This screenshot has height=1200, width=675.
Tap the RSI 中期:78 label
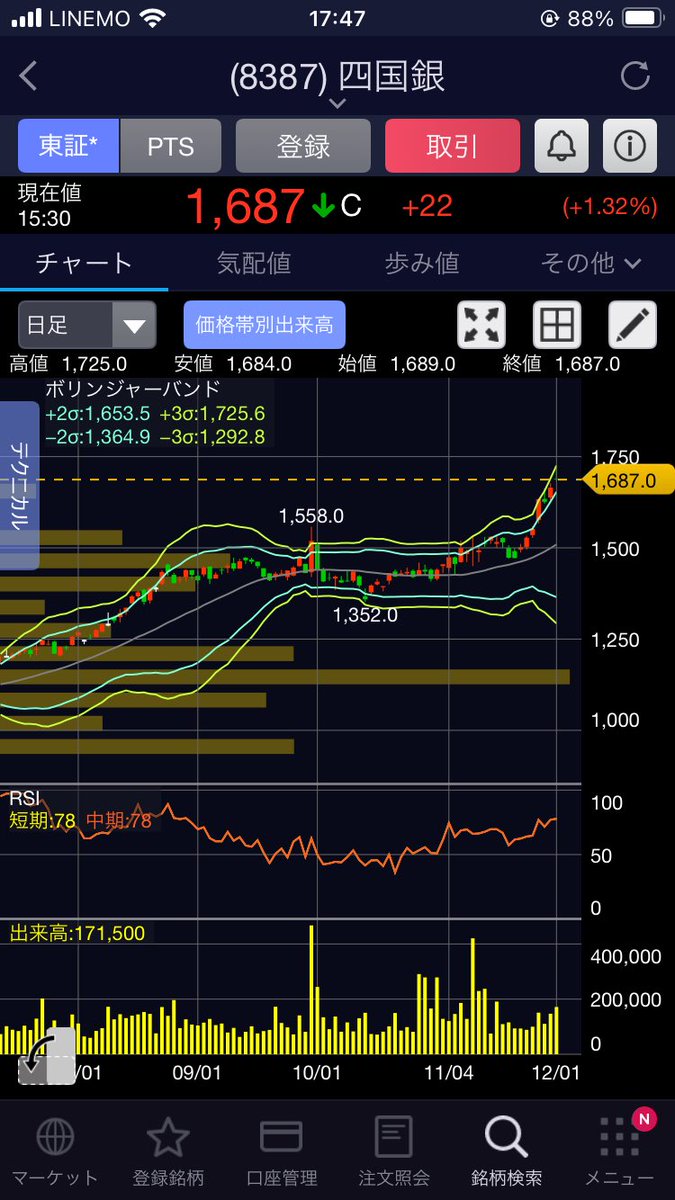[x=118, y=821]
